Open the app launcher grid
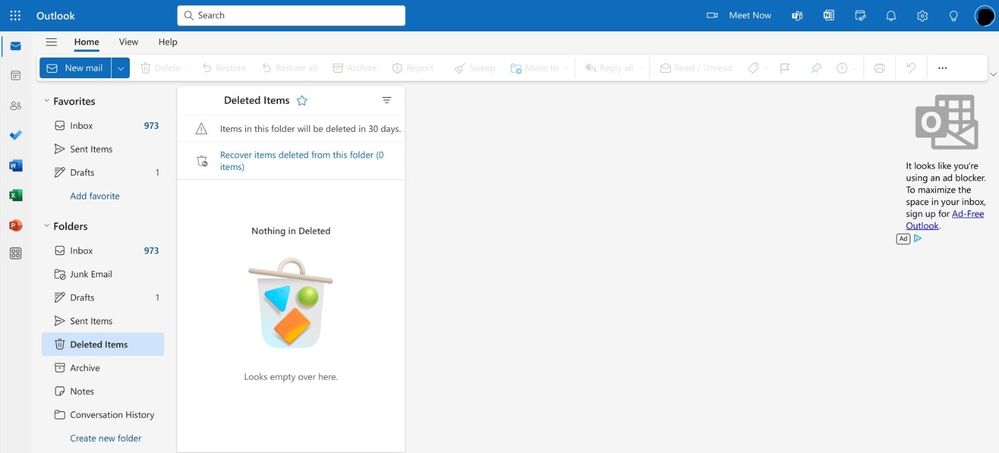Screen dimensions: 999x453 point(15,15)
